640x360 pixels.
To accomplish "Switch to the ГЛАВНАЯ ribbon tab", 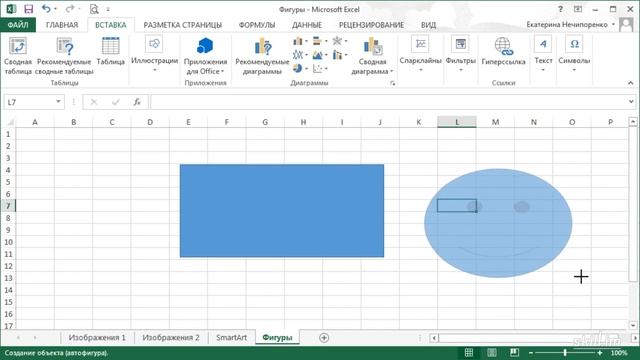I will point(62,25).
